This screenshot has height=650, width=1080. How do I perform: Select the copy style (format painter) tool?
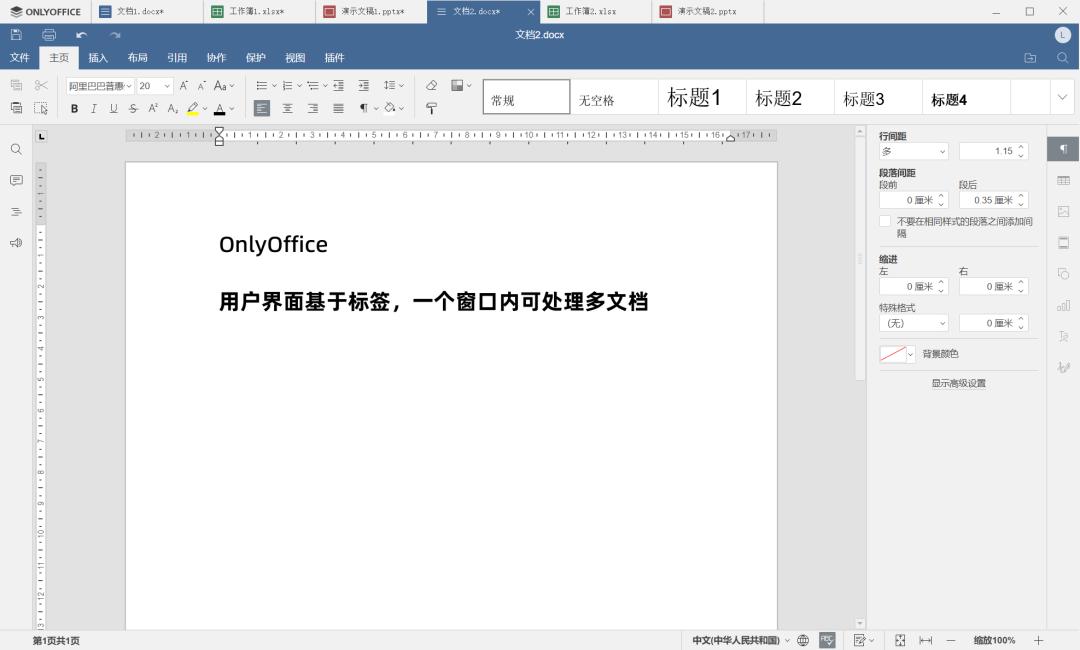coord(431,108)
